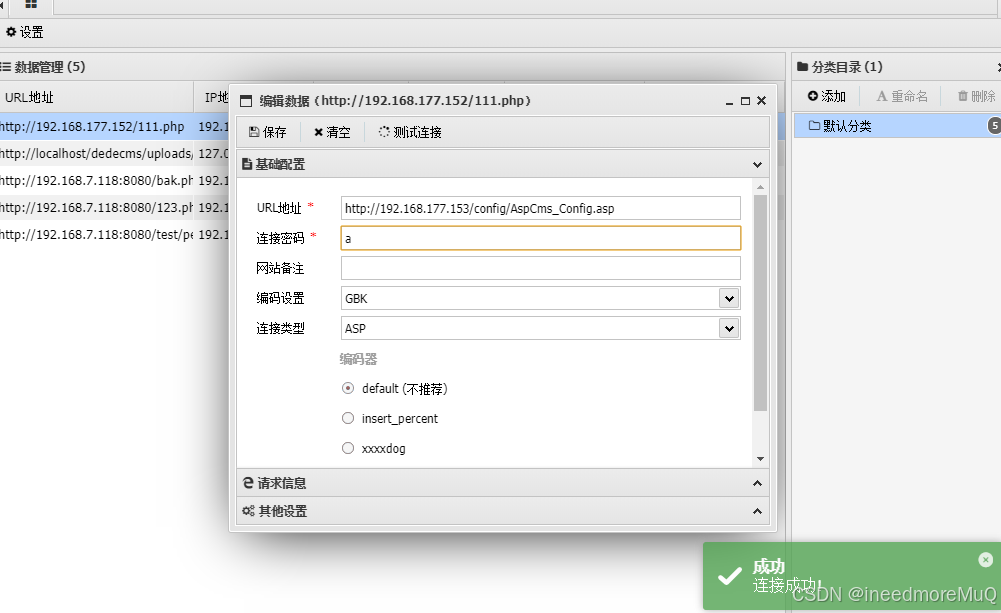
Task: Select the xxxxdog encoder option
Action: [x=347, y=448]
